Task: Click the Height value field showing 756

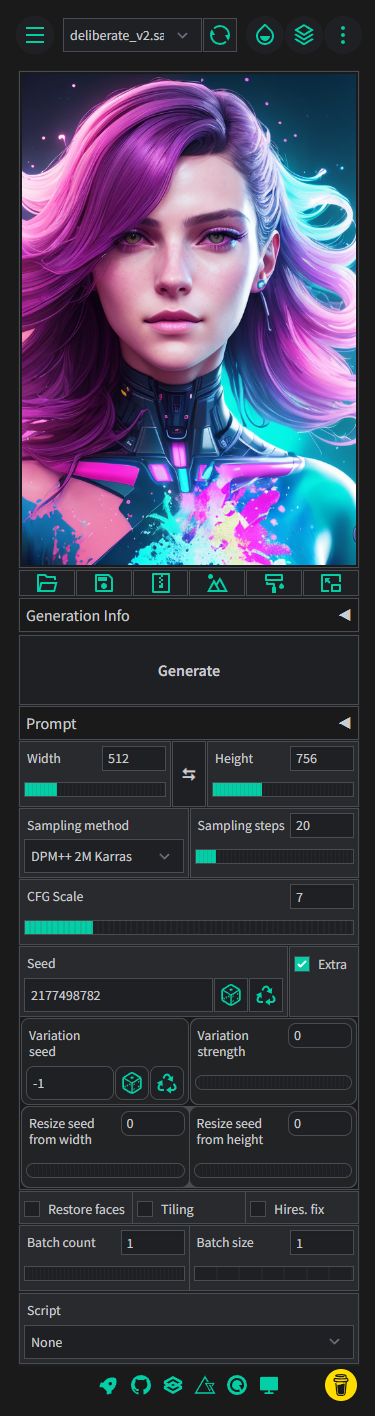Action: (322, 758)
